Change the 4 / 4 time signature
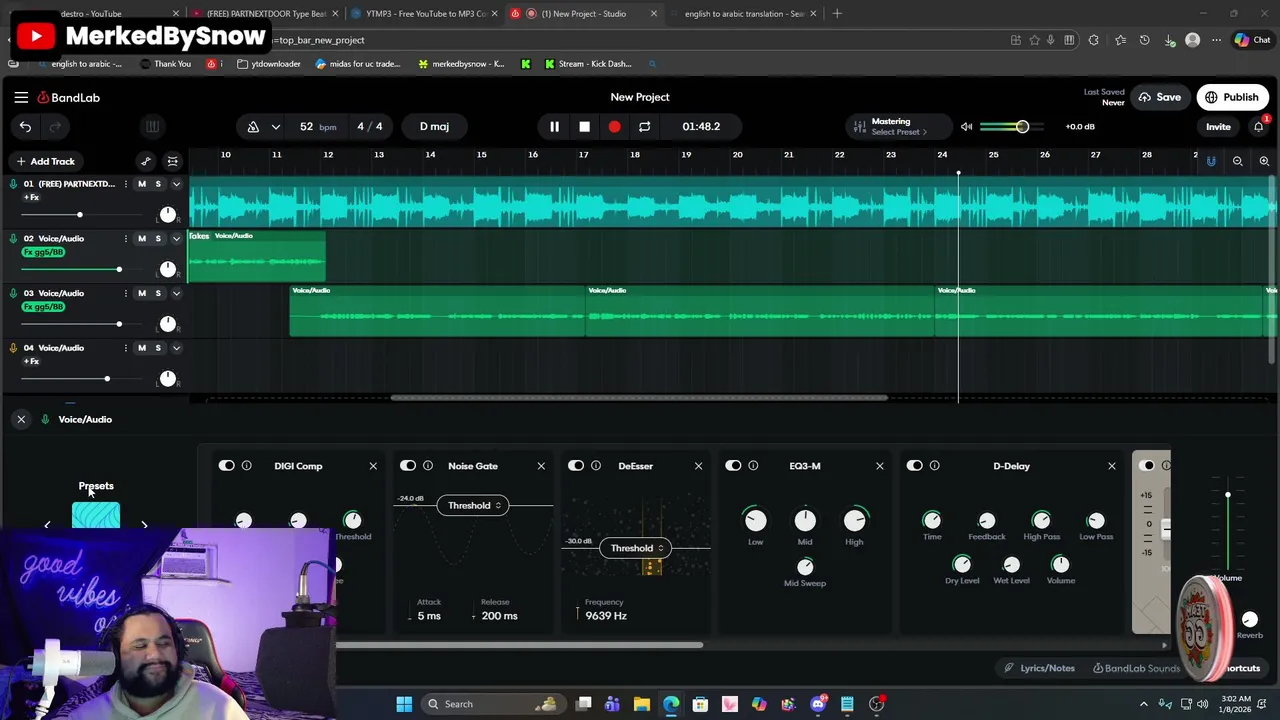This screenshot has width=1280, height=720. click(x=370, y=127)
